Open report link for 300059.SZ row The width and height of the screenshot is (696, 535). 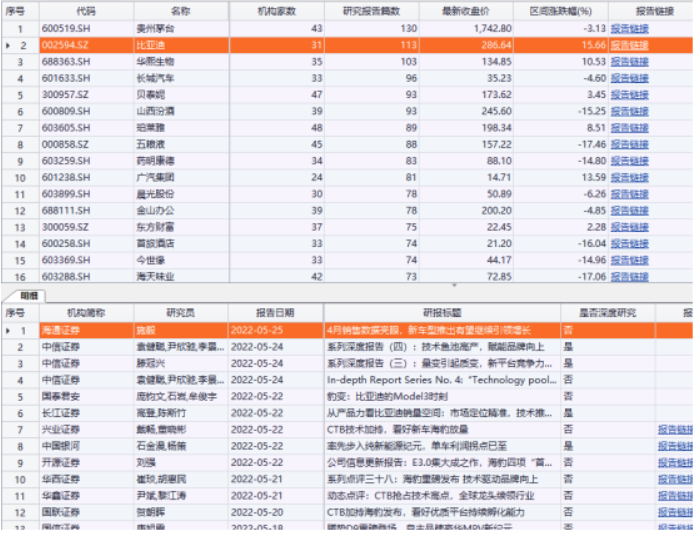pos(629,227)
